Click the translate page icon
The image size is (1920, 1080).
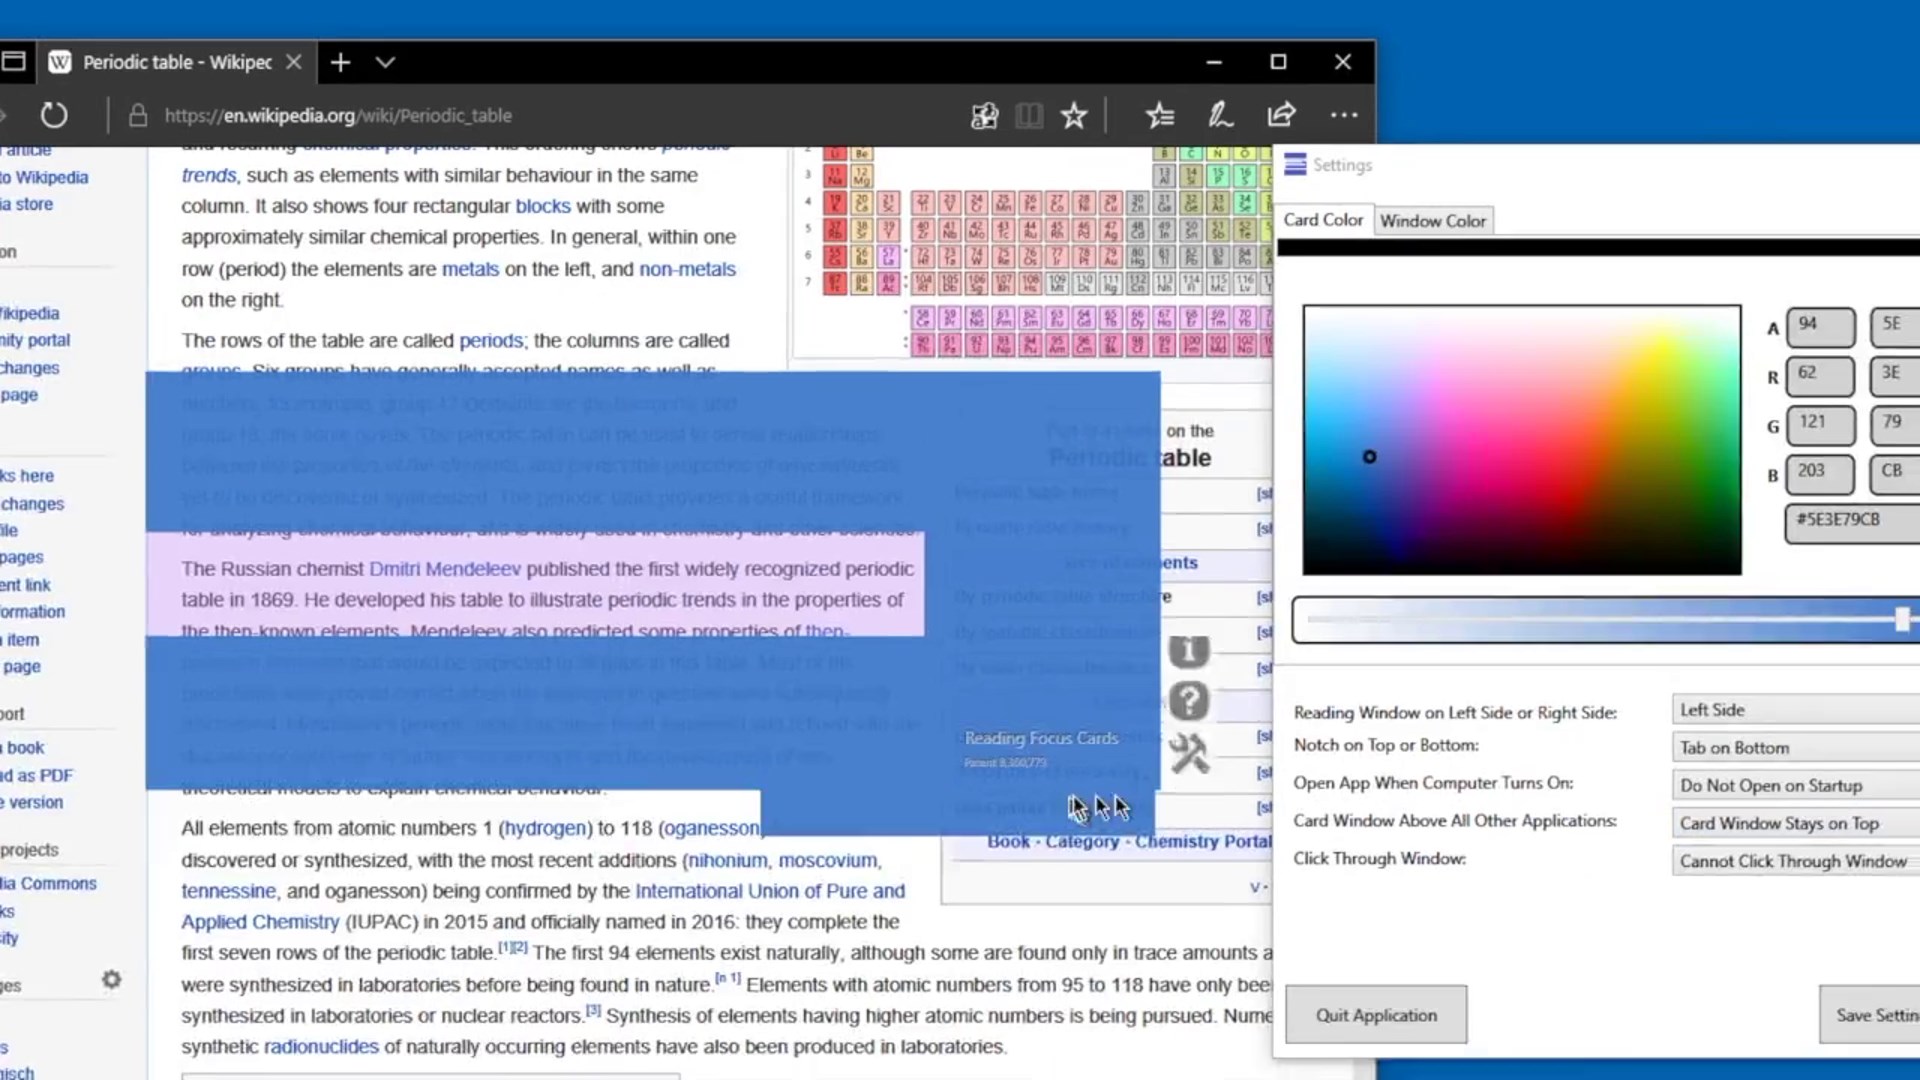pyautogui.click(x=985, y=116)
